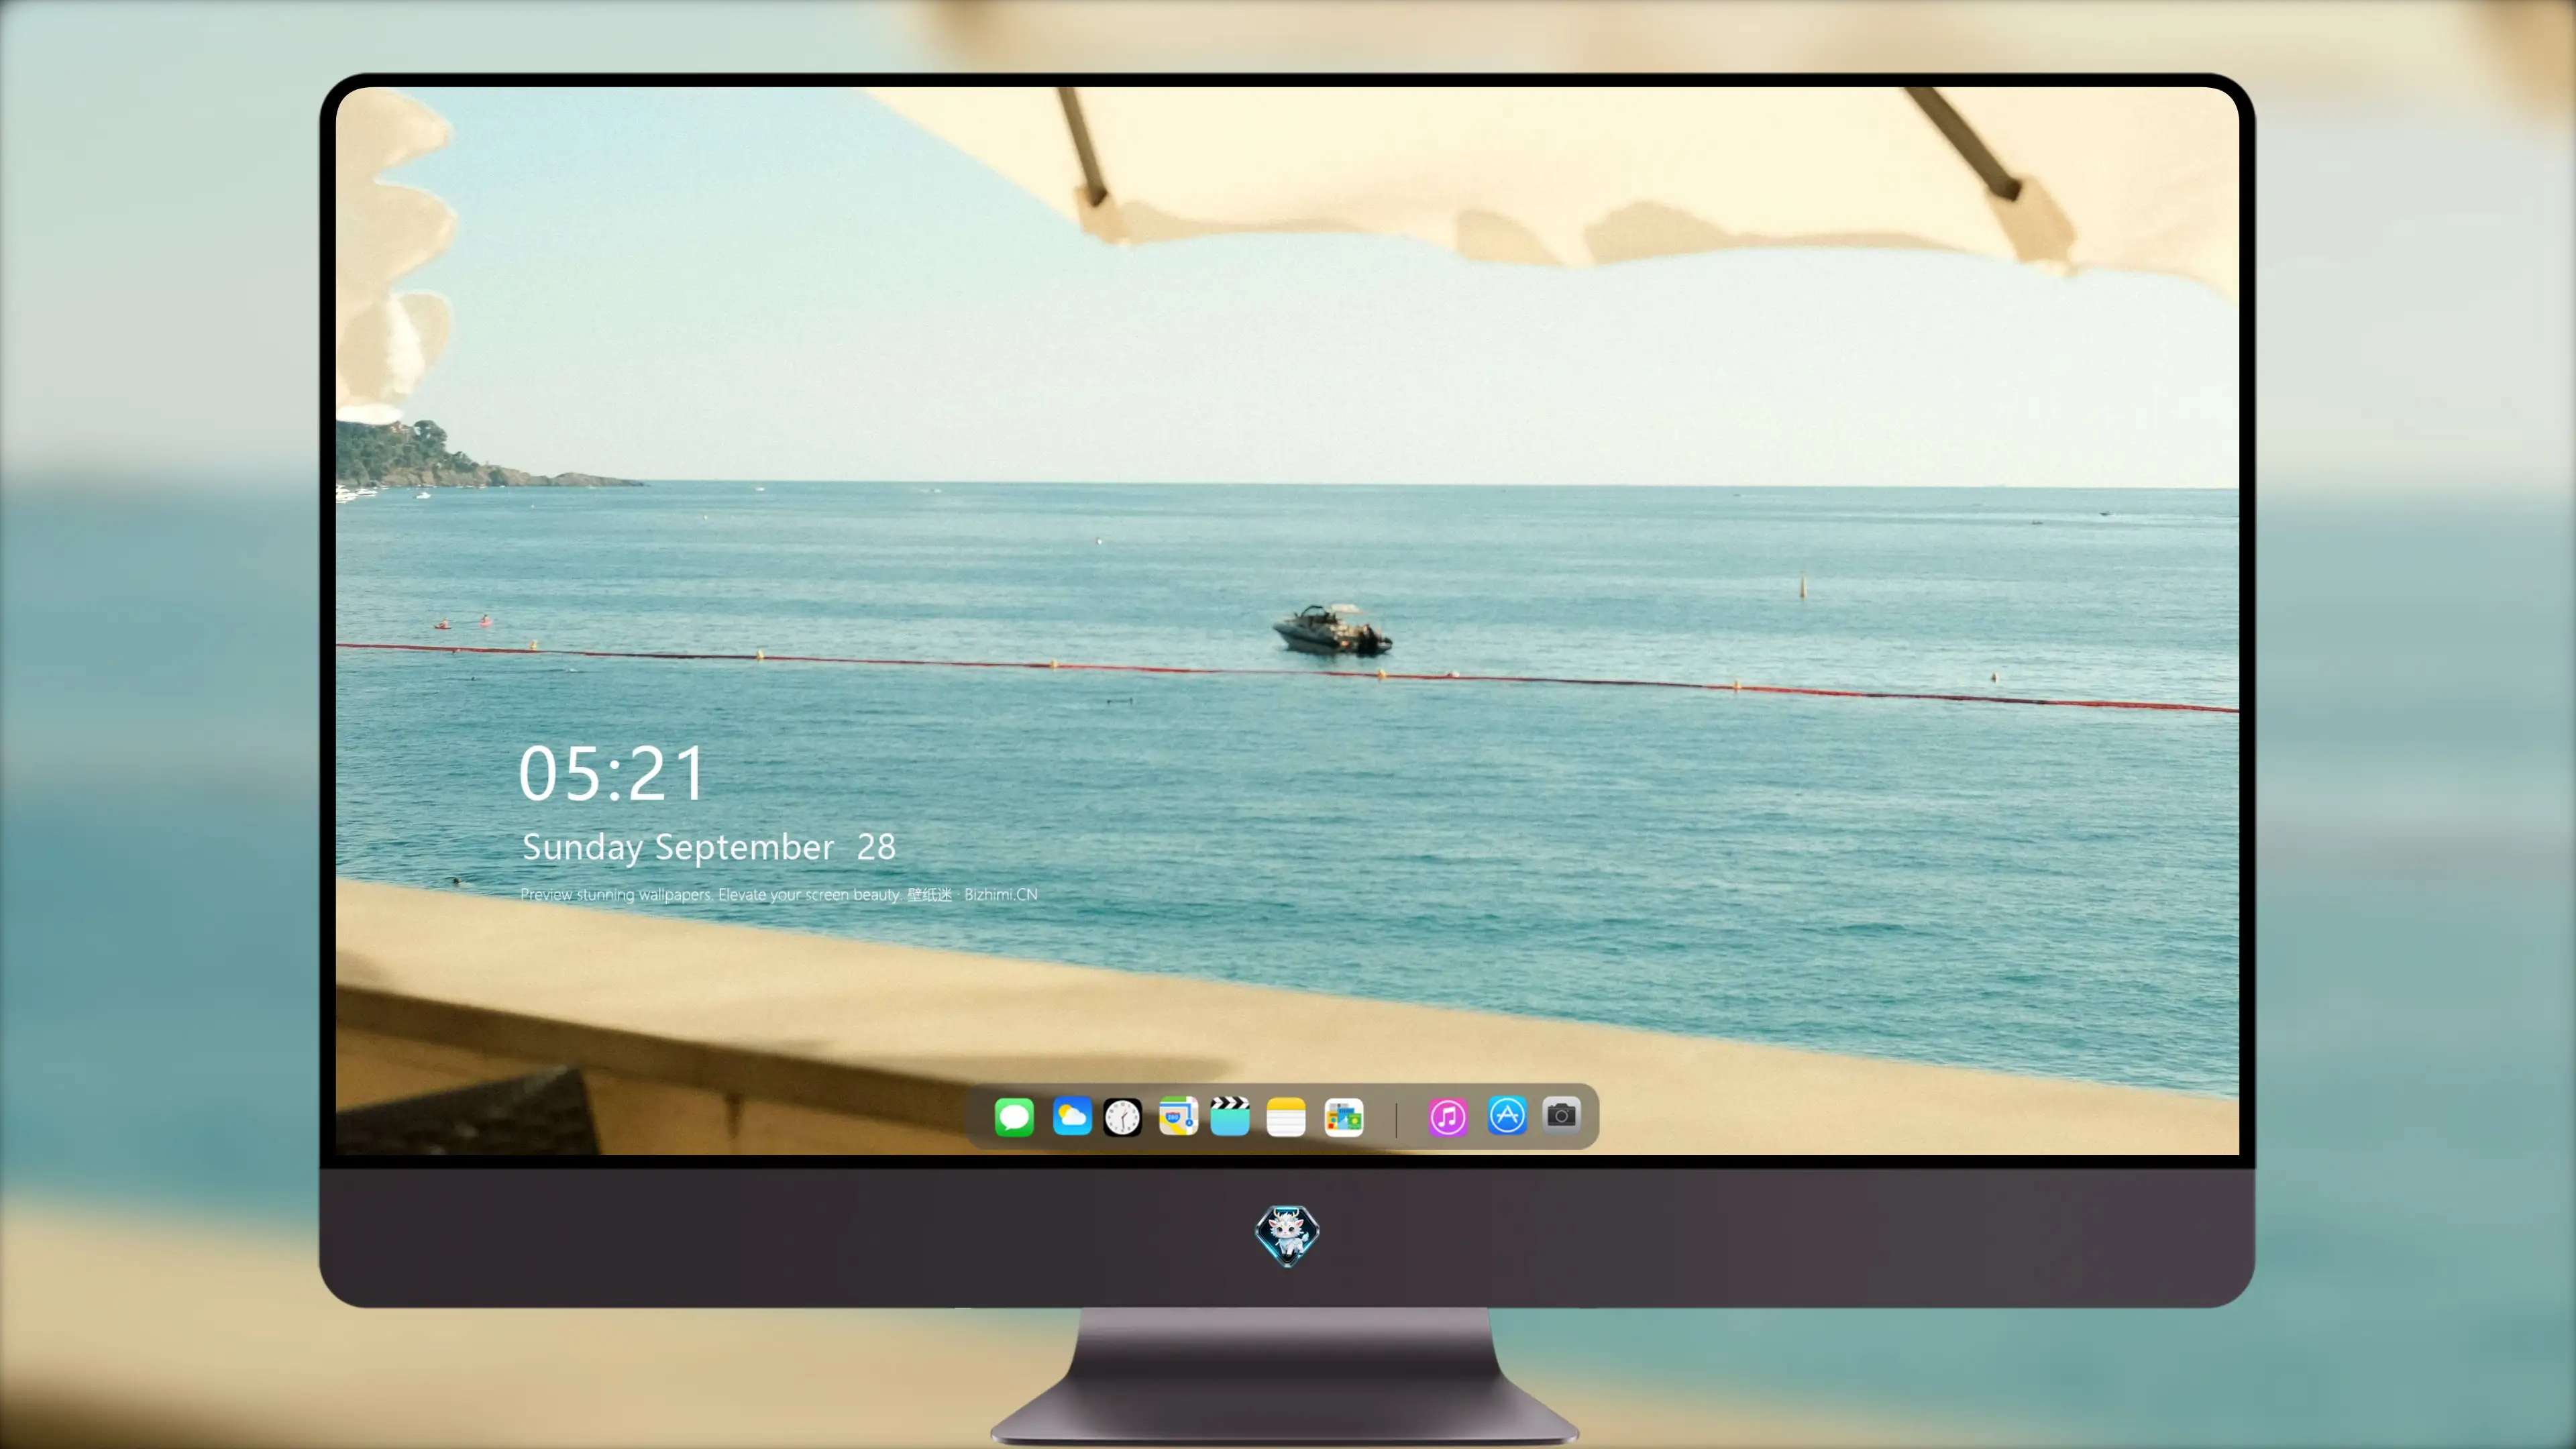
Task: Open the Messages app in the dock
Action: pos(1014,1117)
